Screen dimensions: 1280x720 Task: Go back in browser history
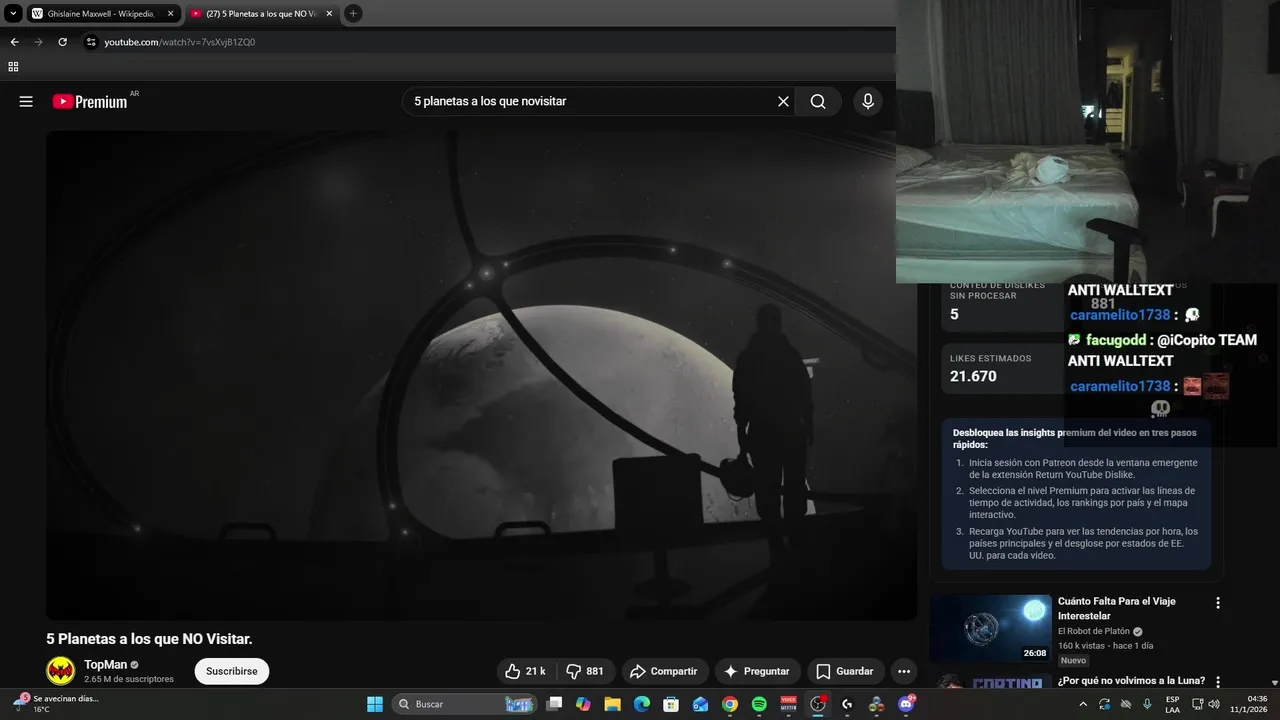click(x=14, y=42)
